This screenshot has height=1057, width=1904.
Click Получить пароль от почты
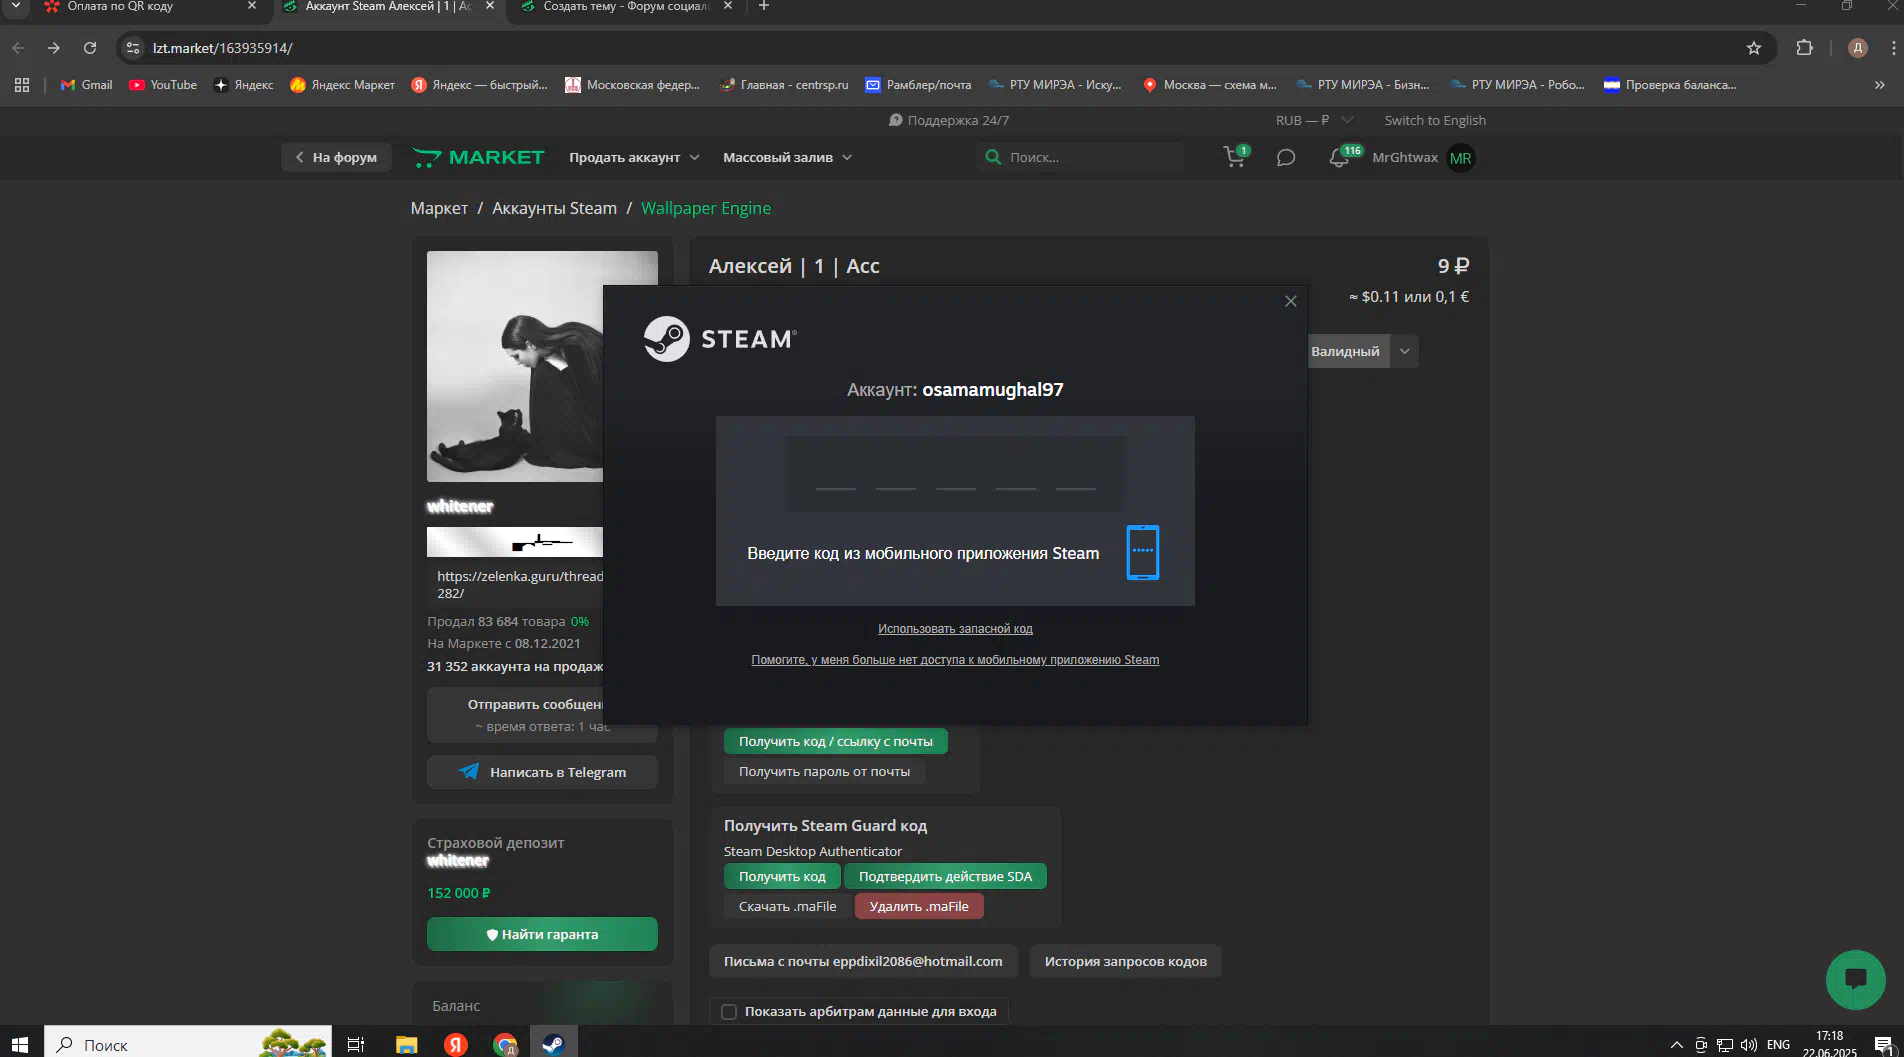click(x=824, y=771)
